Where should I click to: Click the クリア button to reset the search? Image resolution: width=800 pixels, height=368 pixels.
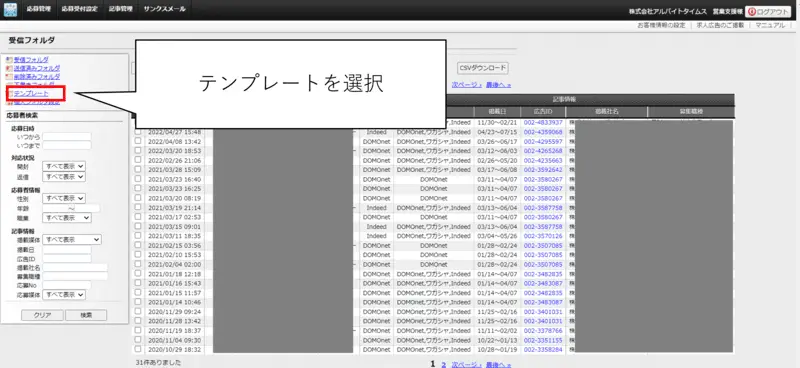(42, 315)
